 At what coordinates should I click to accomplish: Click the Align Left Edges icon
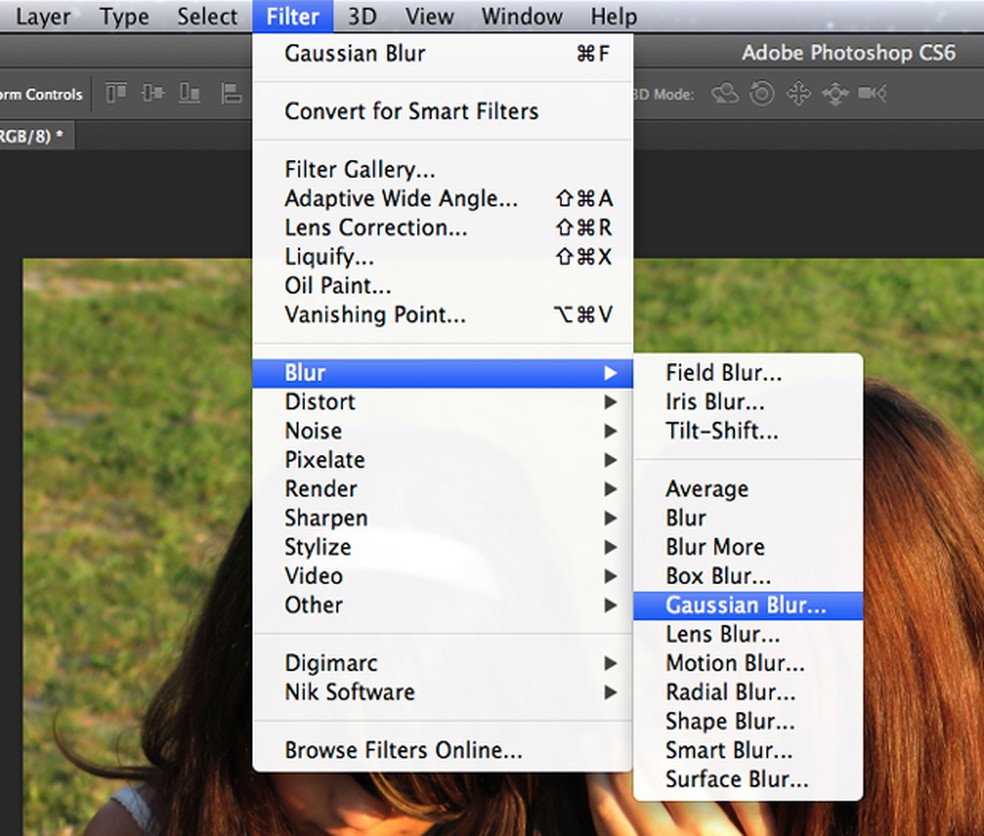pyautogui.click(x=231, y=94)
